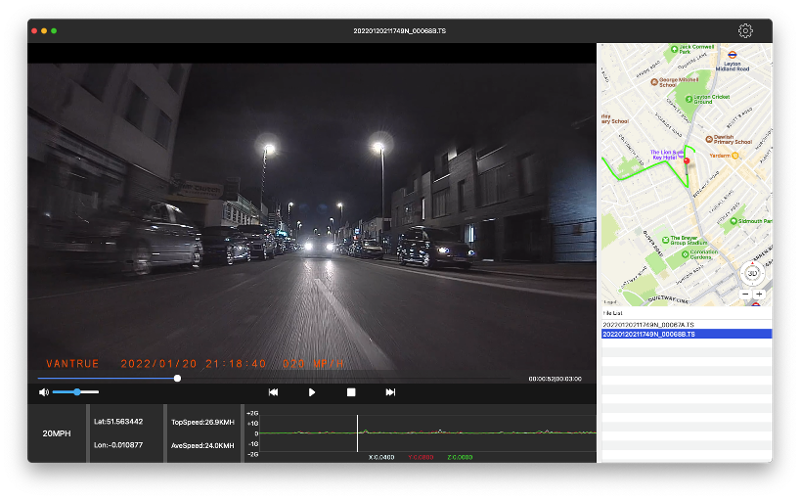Click the red location pin on map

(687, 162)
